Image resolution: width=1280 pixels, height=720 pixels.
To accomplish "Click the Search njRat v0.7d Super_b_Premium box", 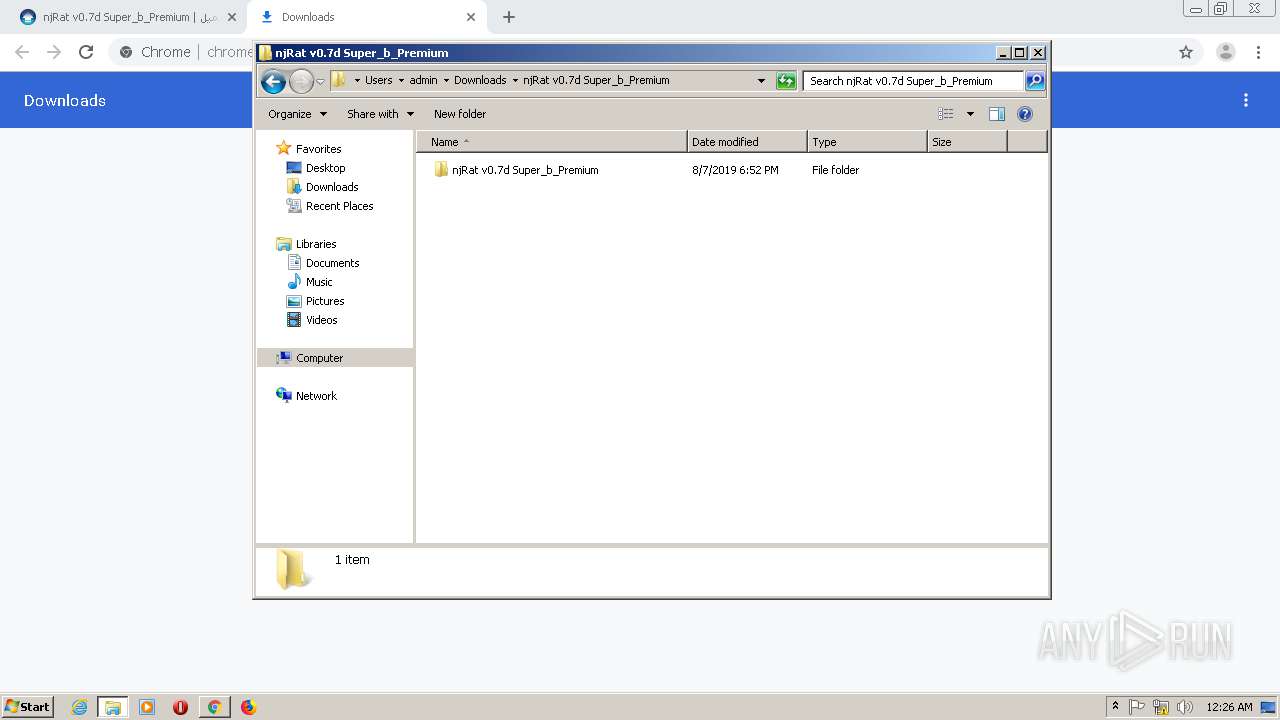I will tap(914, 81).
